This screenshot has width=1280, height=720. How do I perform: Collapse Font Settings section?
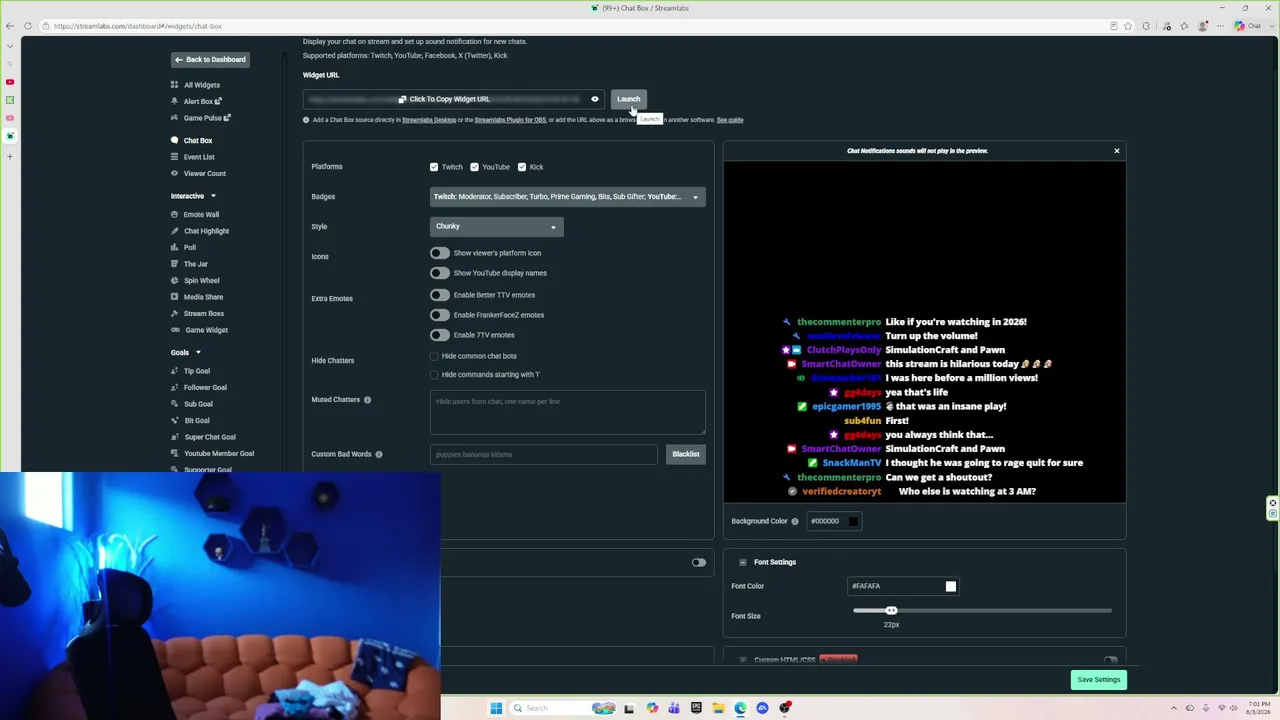[742, 562]
